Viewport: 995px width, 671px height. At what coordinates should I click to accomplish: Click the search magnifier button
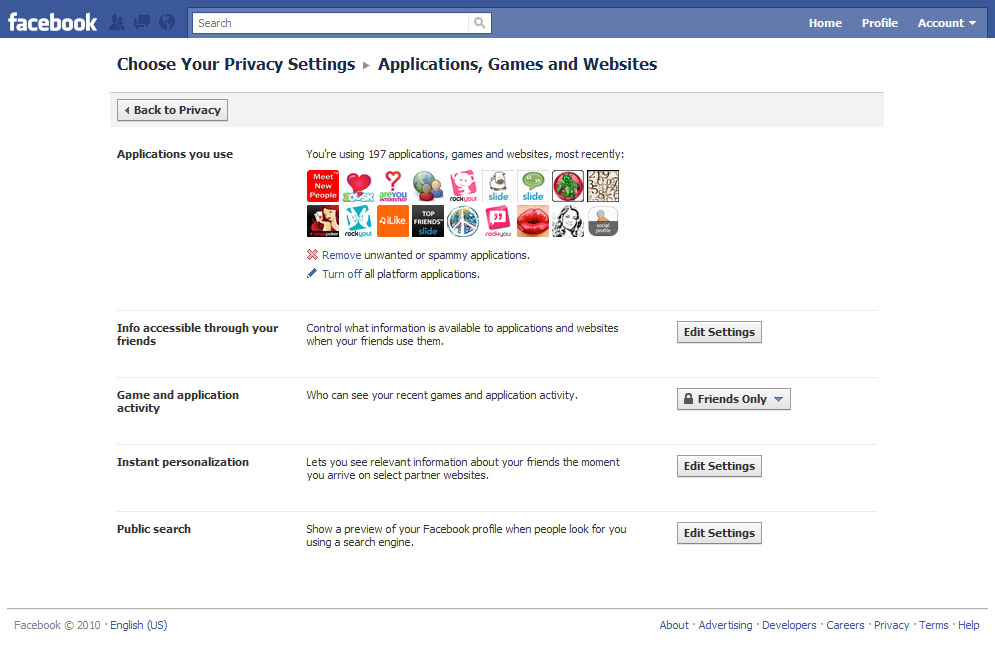pos(480,23)
